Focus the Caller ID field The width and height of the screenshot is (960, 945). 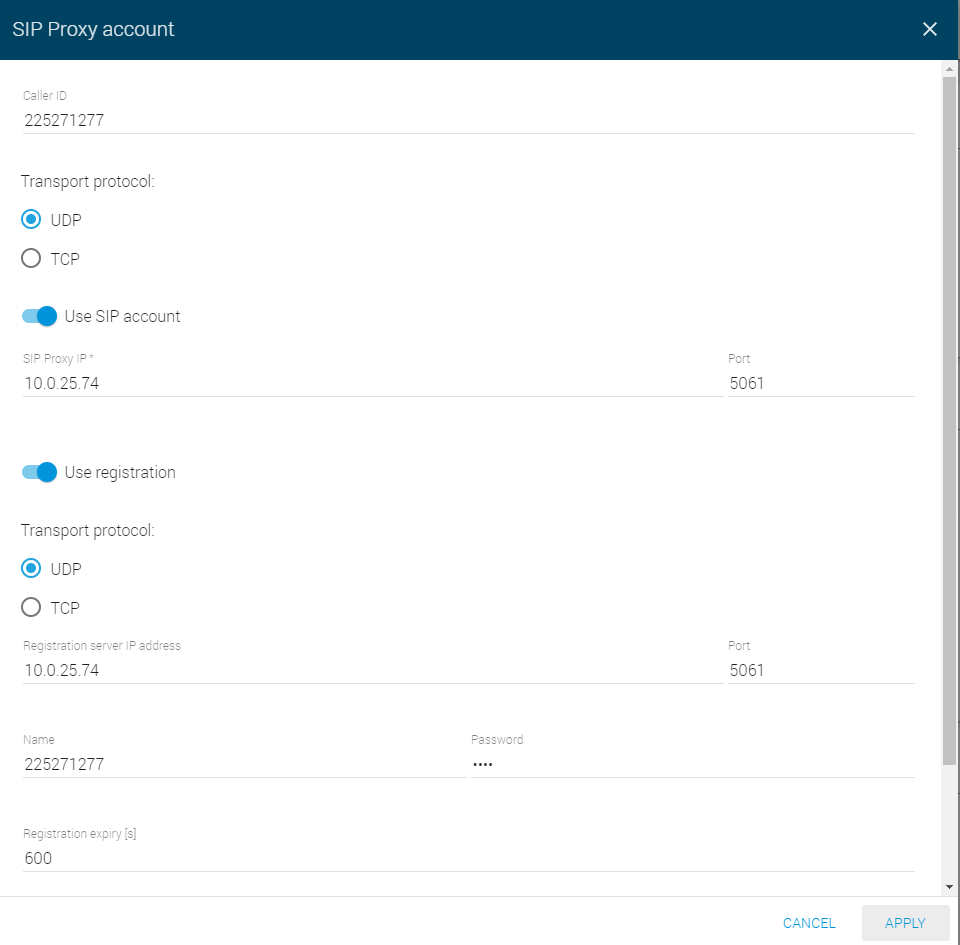pos(468,120)
